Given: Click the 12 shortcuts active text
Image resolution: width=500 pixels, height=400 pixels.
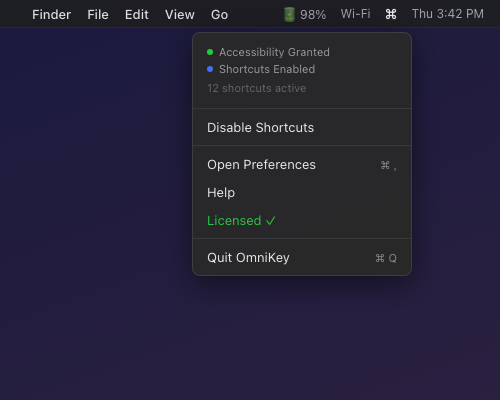Looking at the screenshot, I should tap(256, 88).
